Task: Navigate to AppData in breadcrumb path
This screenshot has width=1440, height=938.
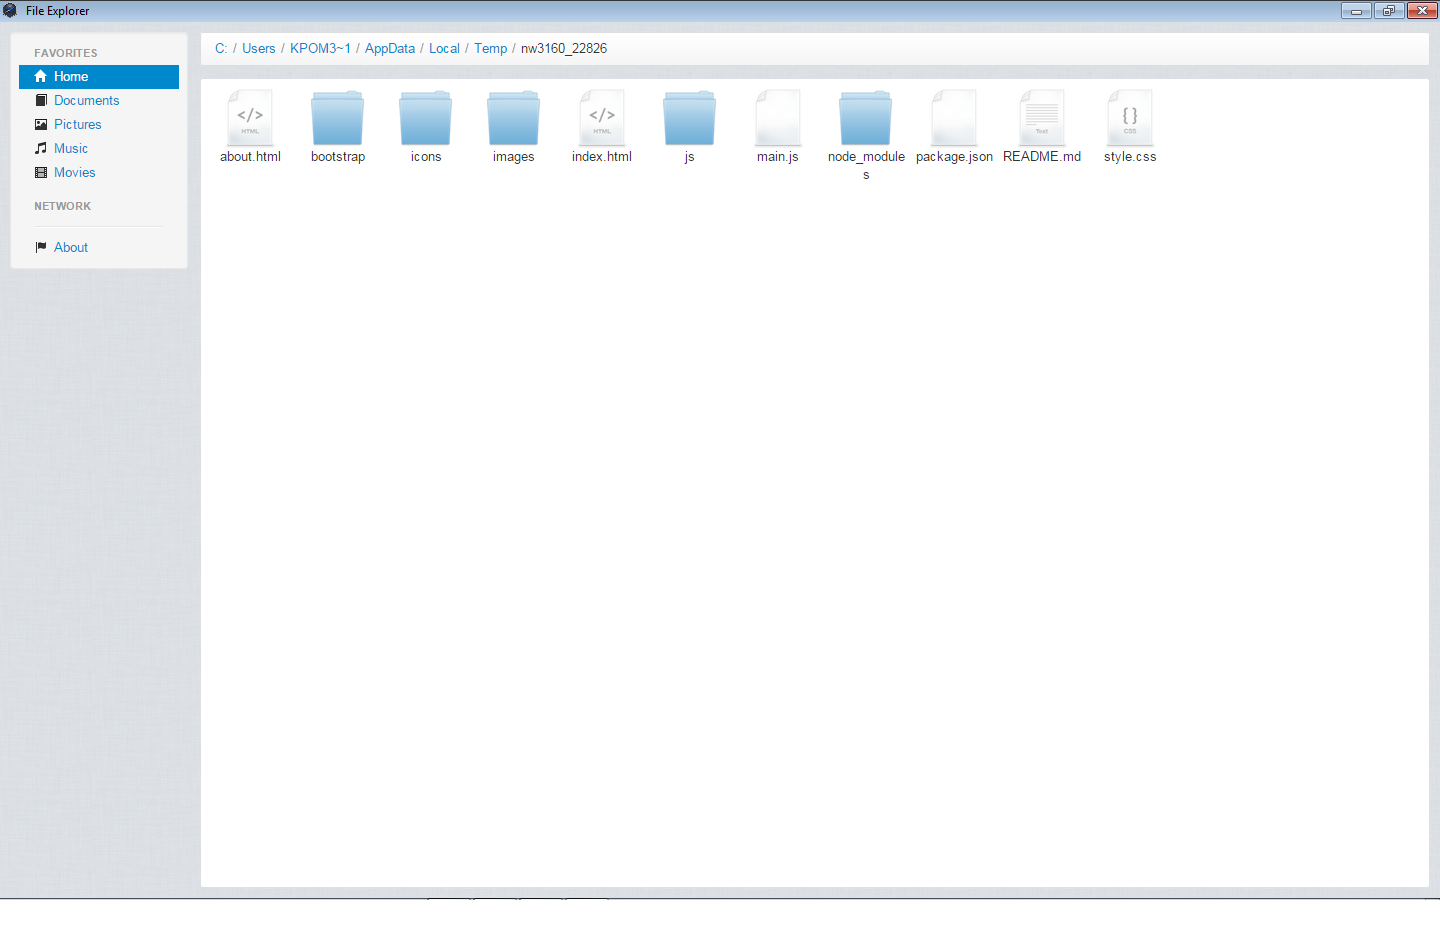Action: (x=389, y=49)
